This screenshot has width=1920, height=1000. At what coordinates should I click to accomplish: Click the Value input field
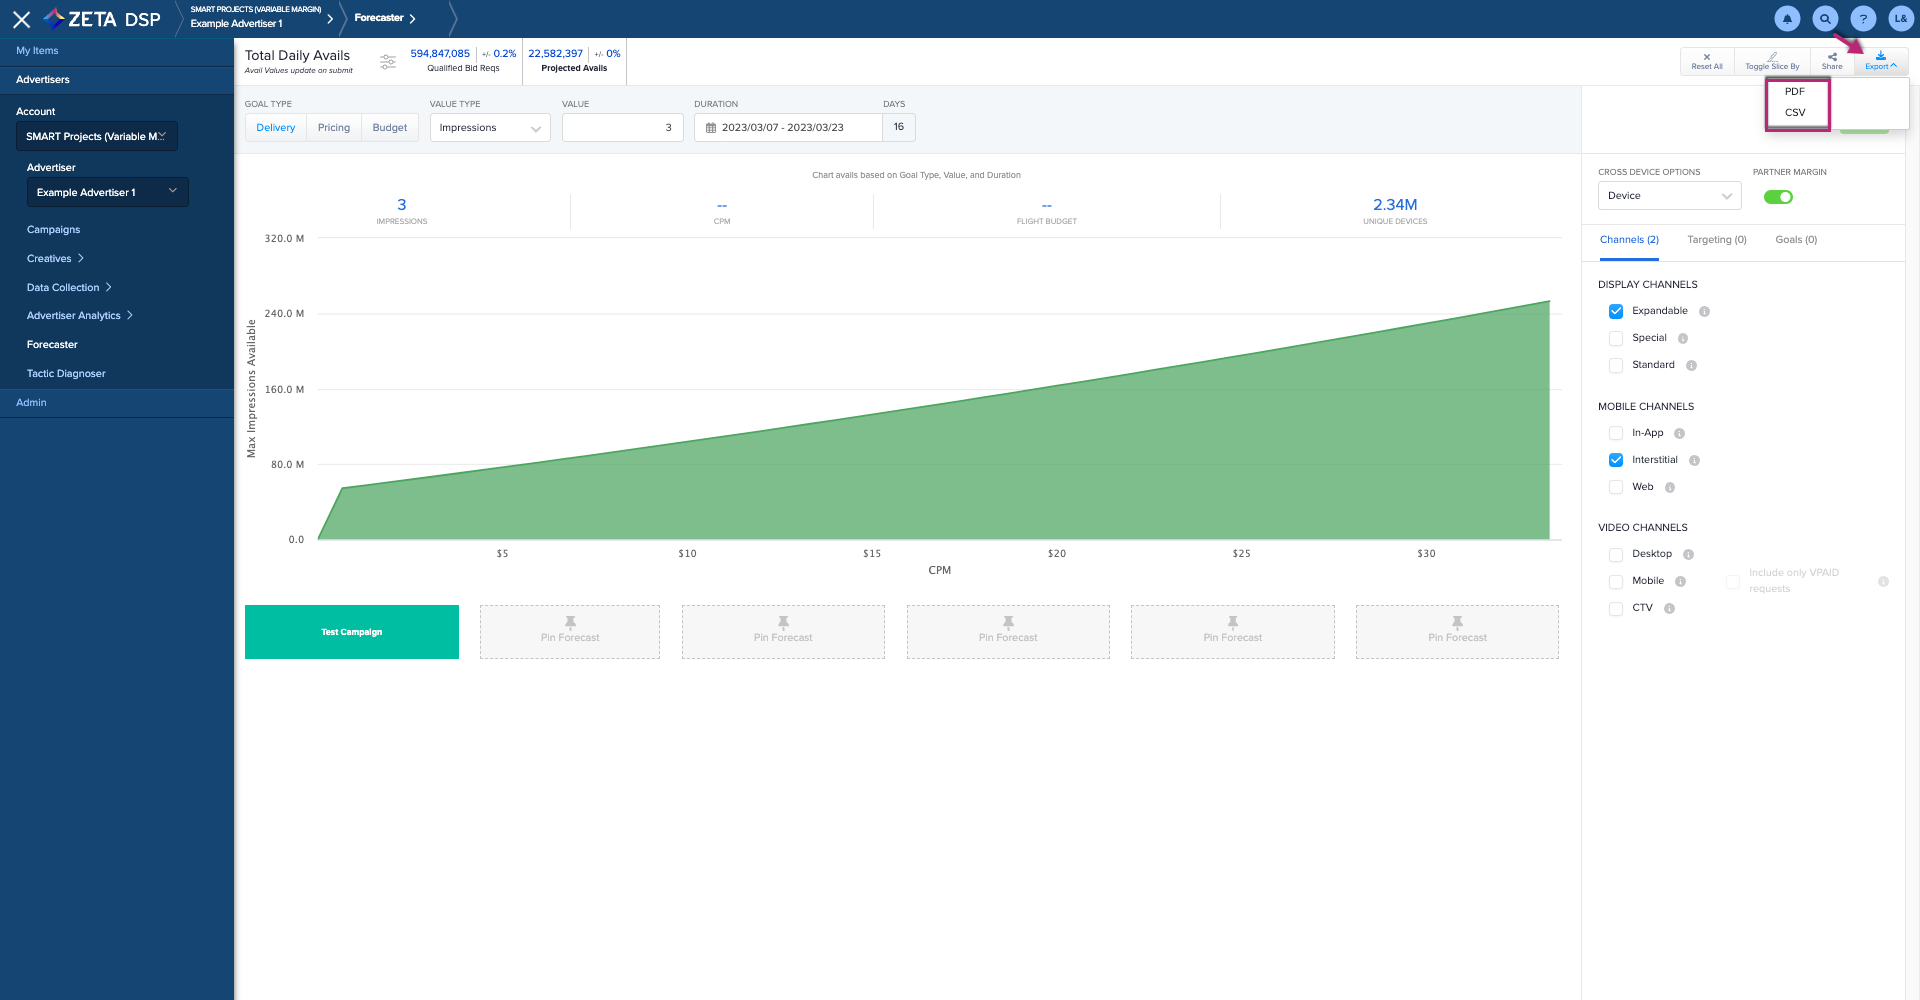point(622,128)
